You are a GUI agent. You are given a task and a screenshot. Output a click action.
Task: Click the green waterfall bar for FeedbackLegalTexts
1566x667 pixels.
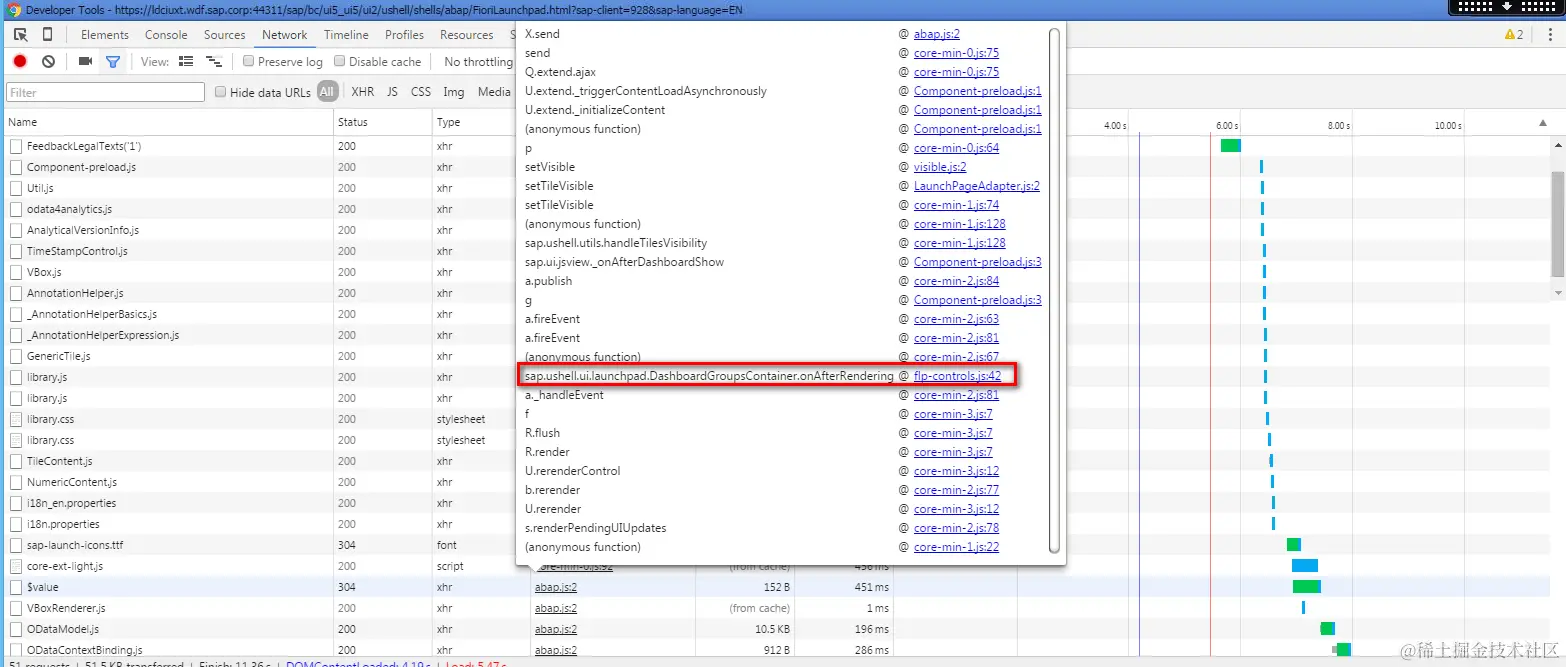click(x=1230, y=146)
